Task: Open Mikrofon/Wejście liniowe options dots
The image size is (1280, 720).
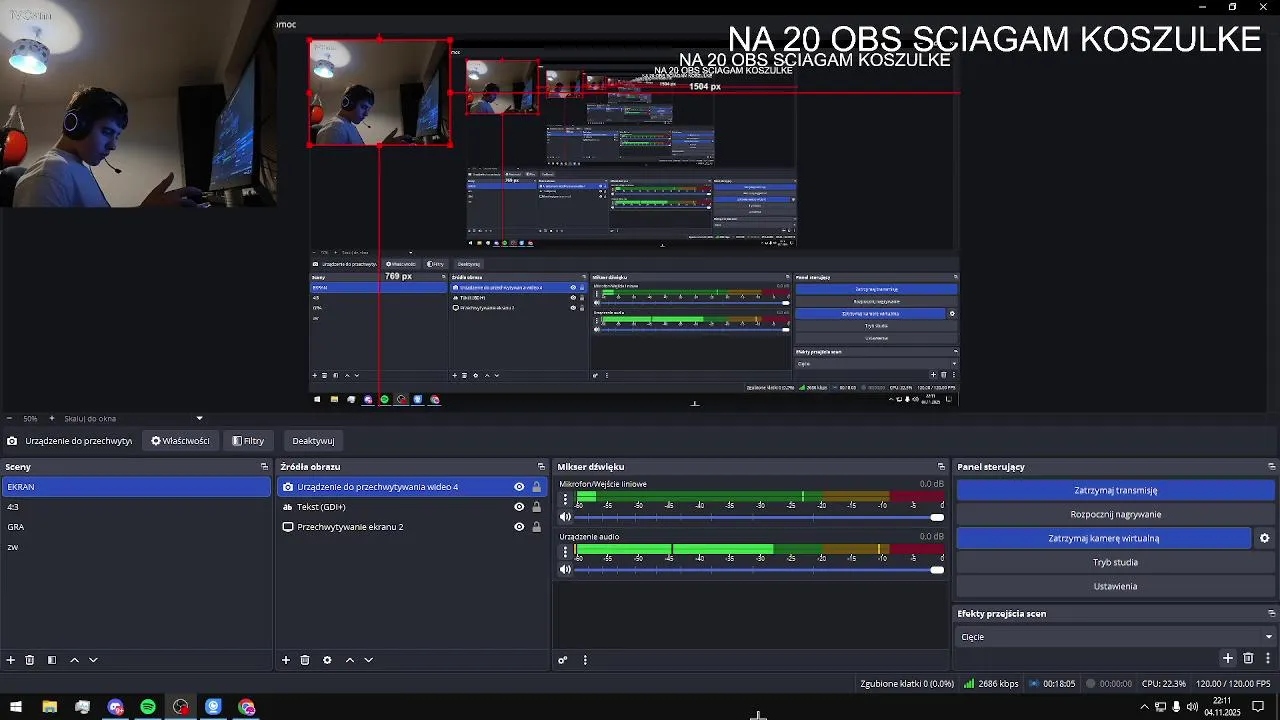Action: [565, 498]
